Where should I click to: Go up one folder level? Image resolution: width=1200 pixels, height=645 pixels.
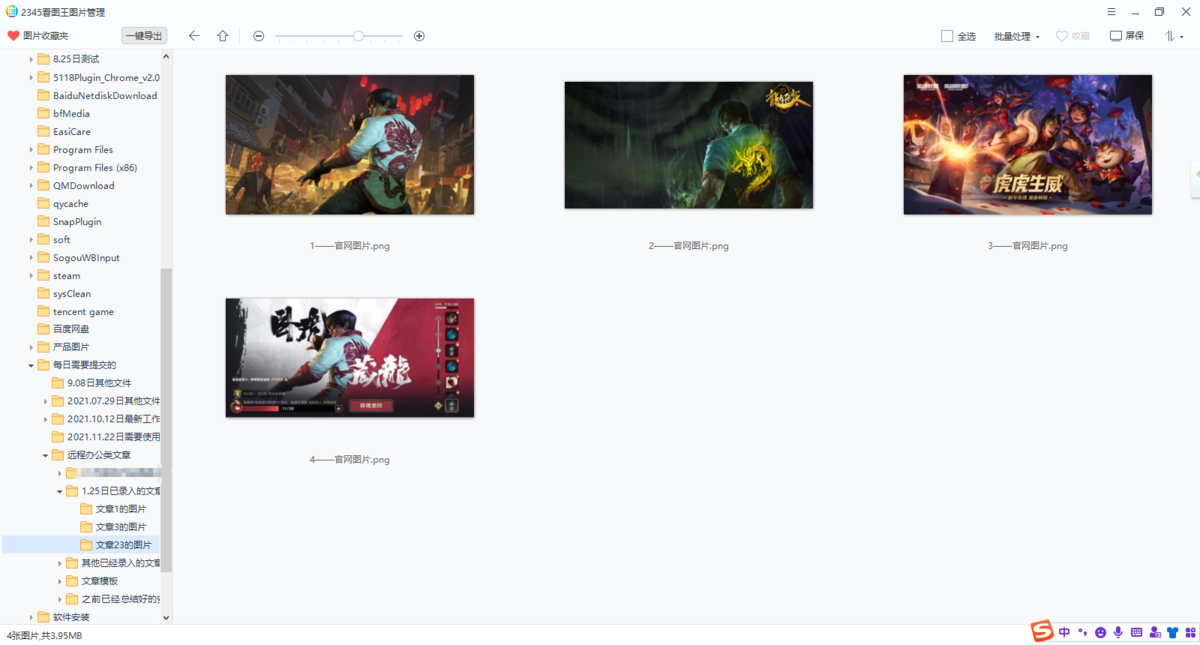[x=223, y=36]
